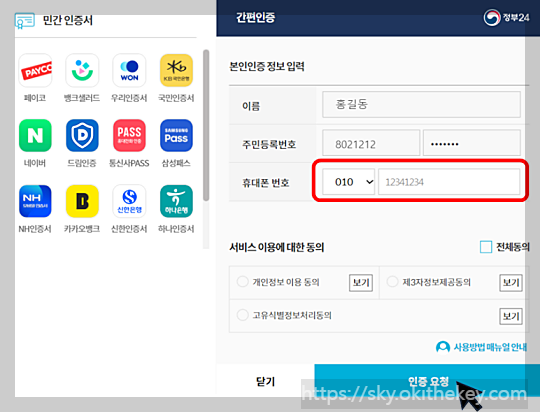Select the Naver (네이버) certificate icon

tap(35, 135)
